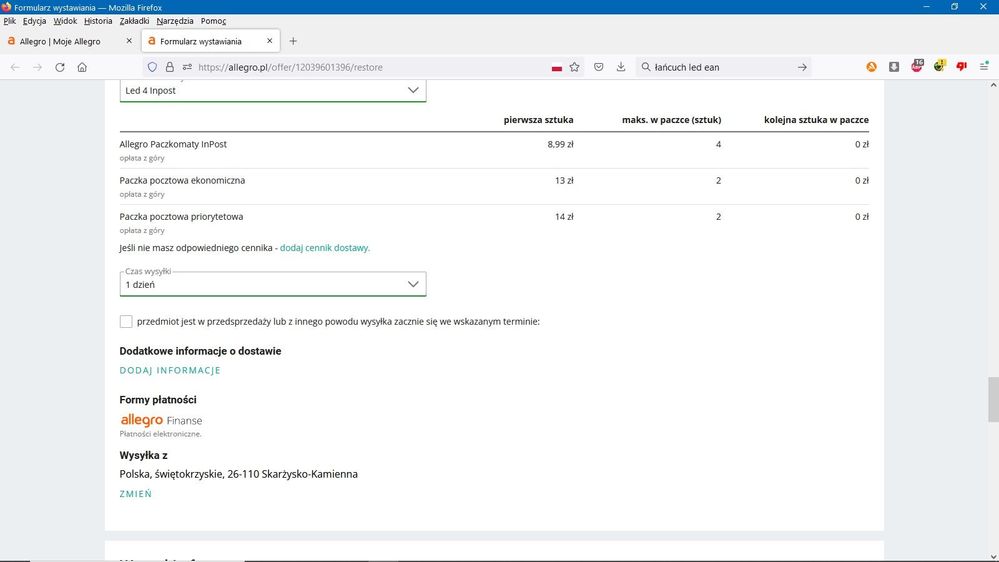Switch to the Allegro Moje Allegro tab
This screenshot has height=562, width=999.
click(60, 41)
